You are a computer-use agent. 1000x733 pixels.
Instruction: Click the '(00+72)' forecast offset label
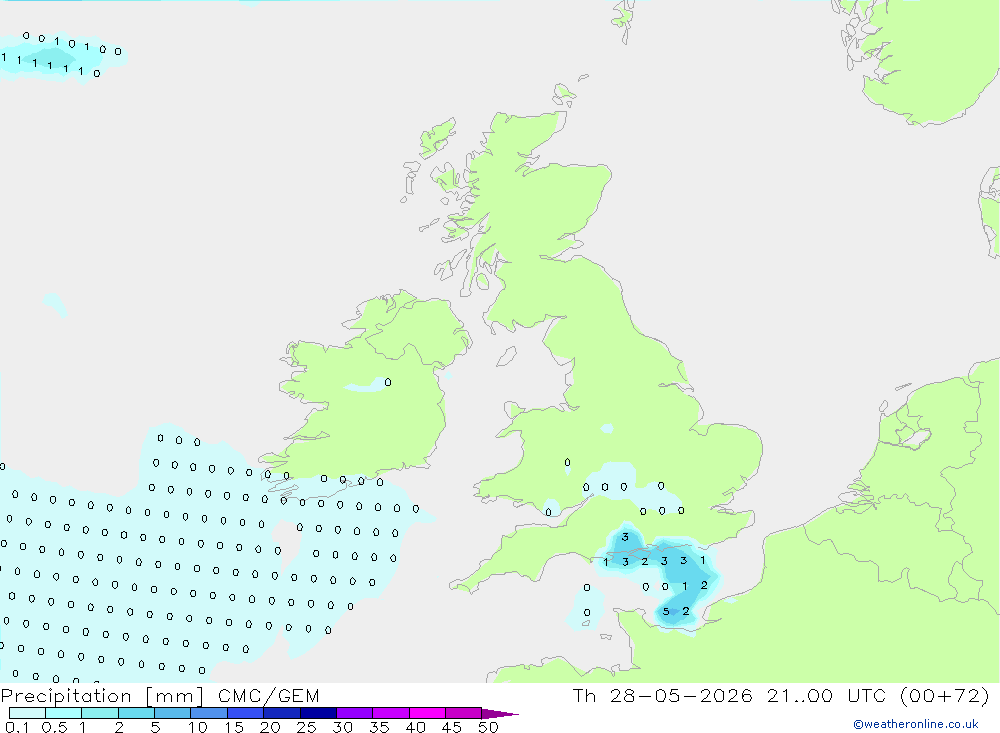point(945,695)
